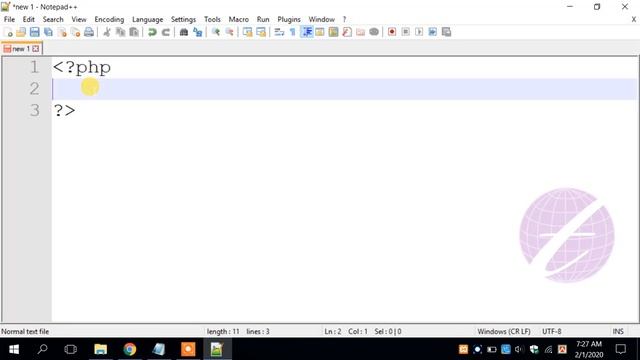Toggle synchronize vertical scrolling icon
The height and width of the screenshot is (360, 640).
[247, 32]
